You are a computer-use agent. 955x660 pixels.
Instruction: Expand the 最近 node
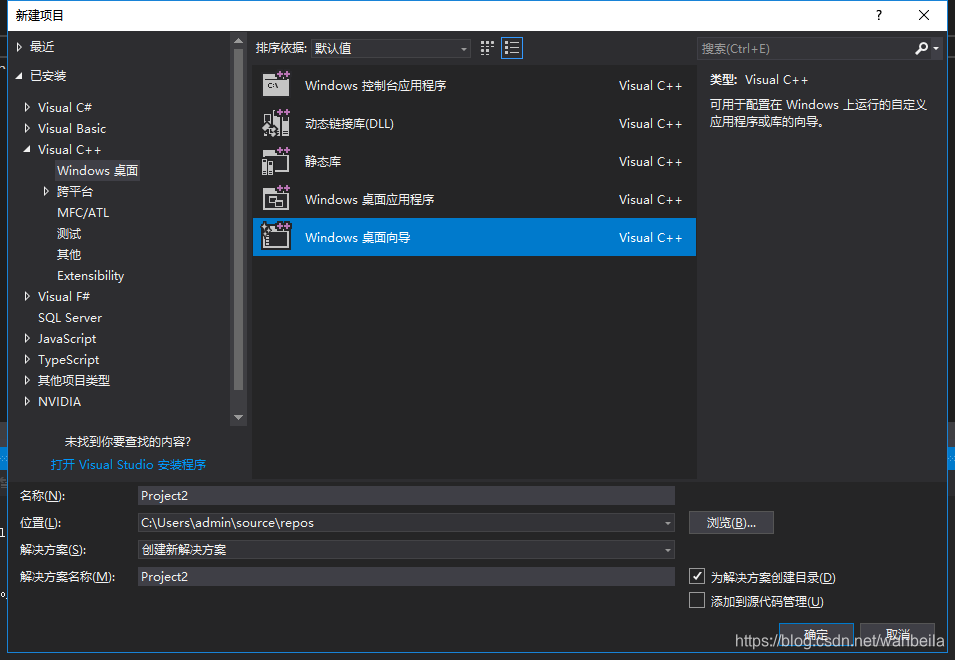point(19,46)
